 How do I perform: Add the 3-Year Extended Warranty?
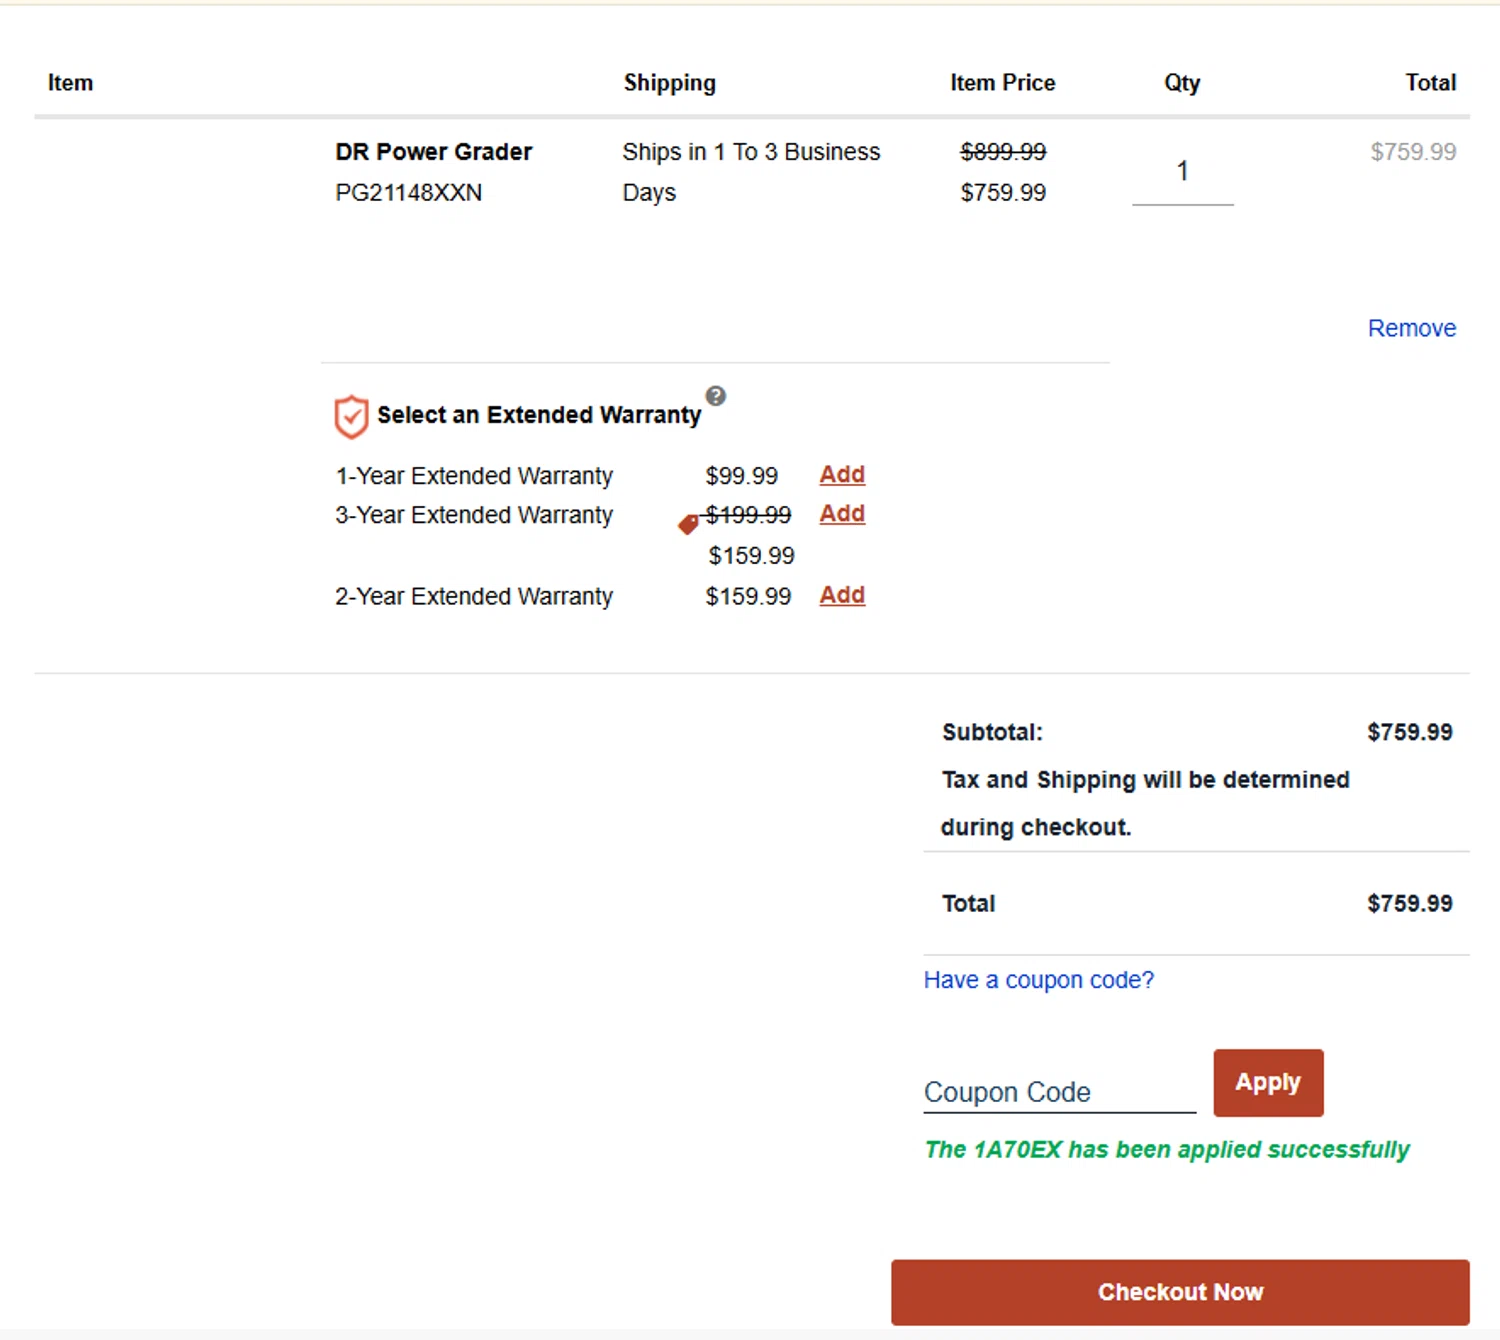[x=842, y=514]
